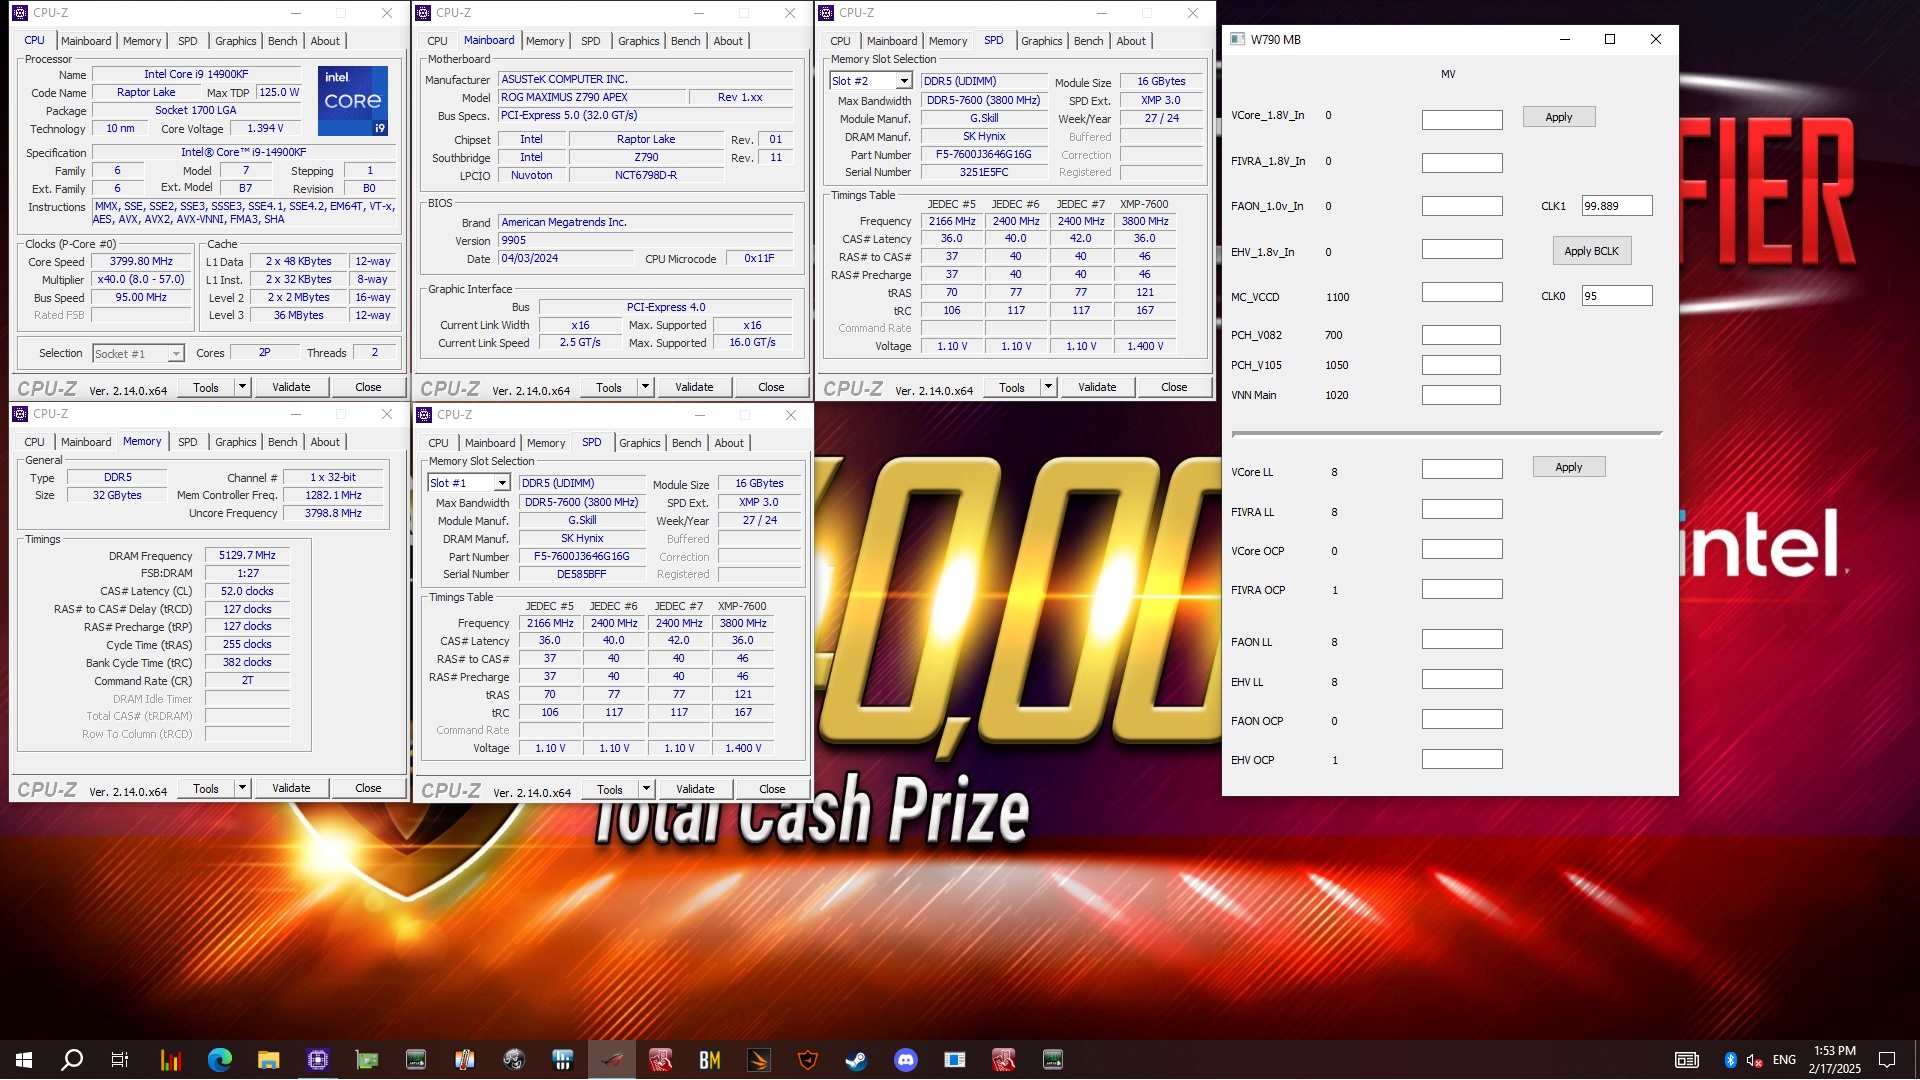This screenshot has height=1080, width=1920.
Task: Click the Apply BCLK button
Action: [x=1591, y=251]
